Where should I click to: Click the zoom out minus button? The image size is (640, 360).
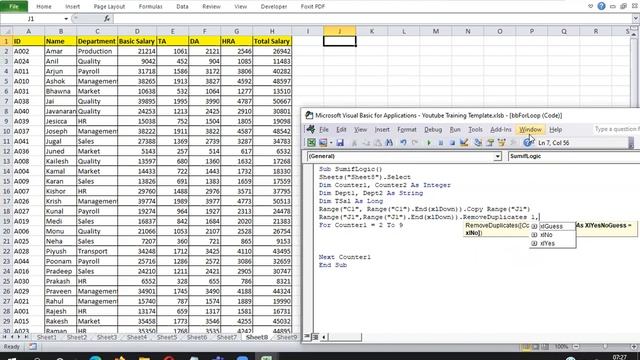coord(576,347)
